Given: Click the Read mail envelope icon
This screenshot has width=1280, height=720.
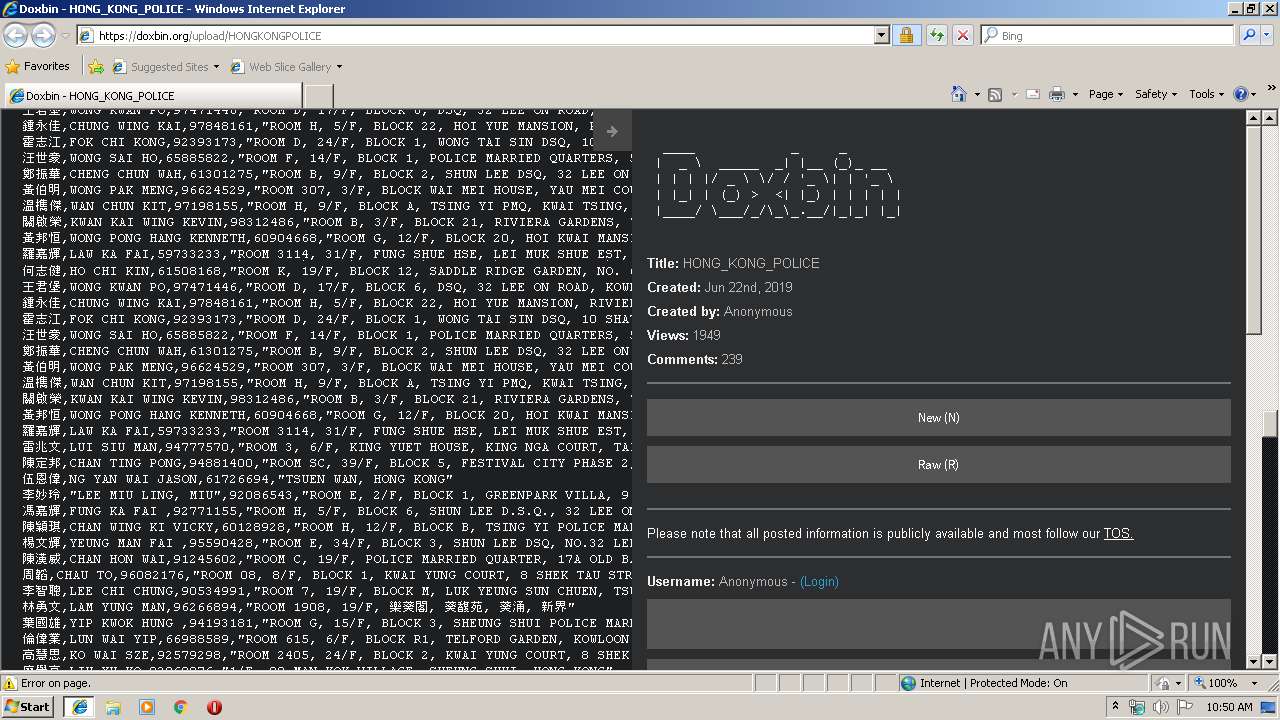Looking at the screenshot, I should pos(1033,94).
